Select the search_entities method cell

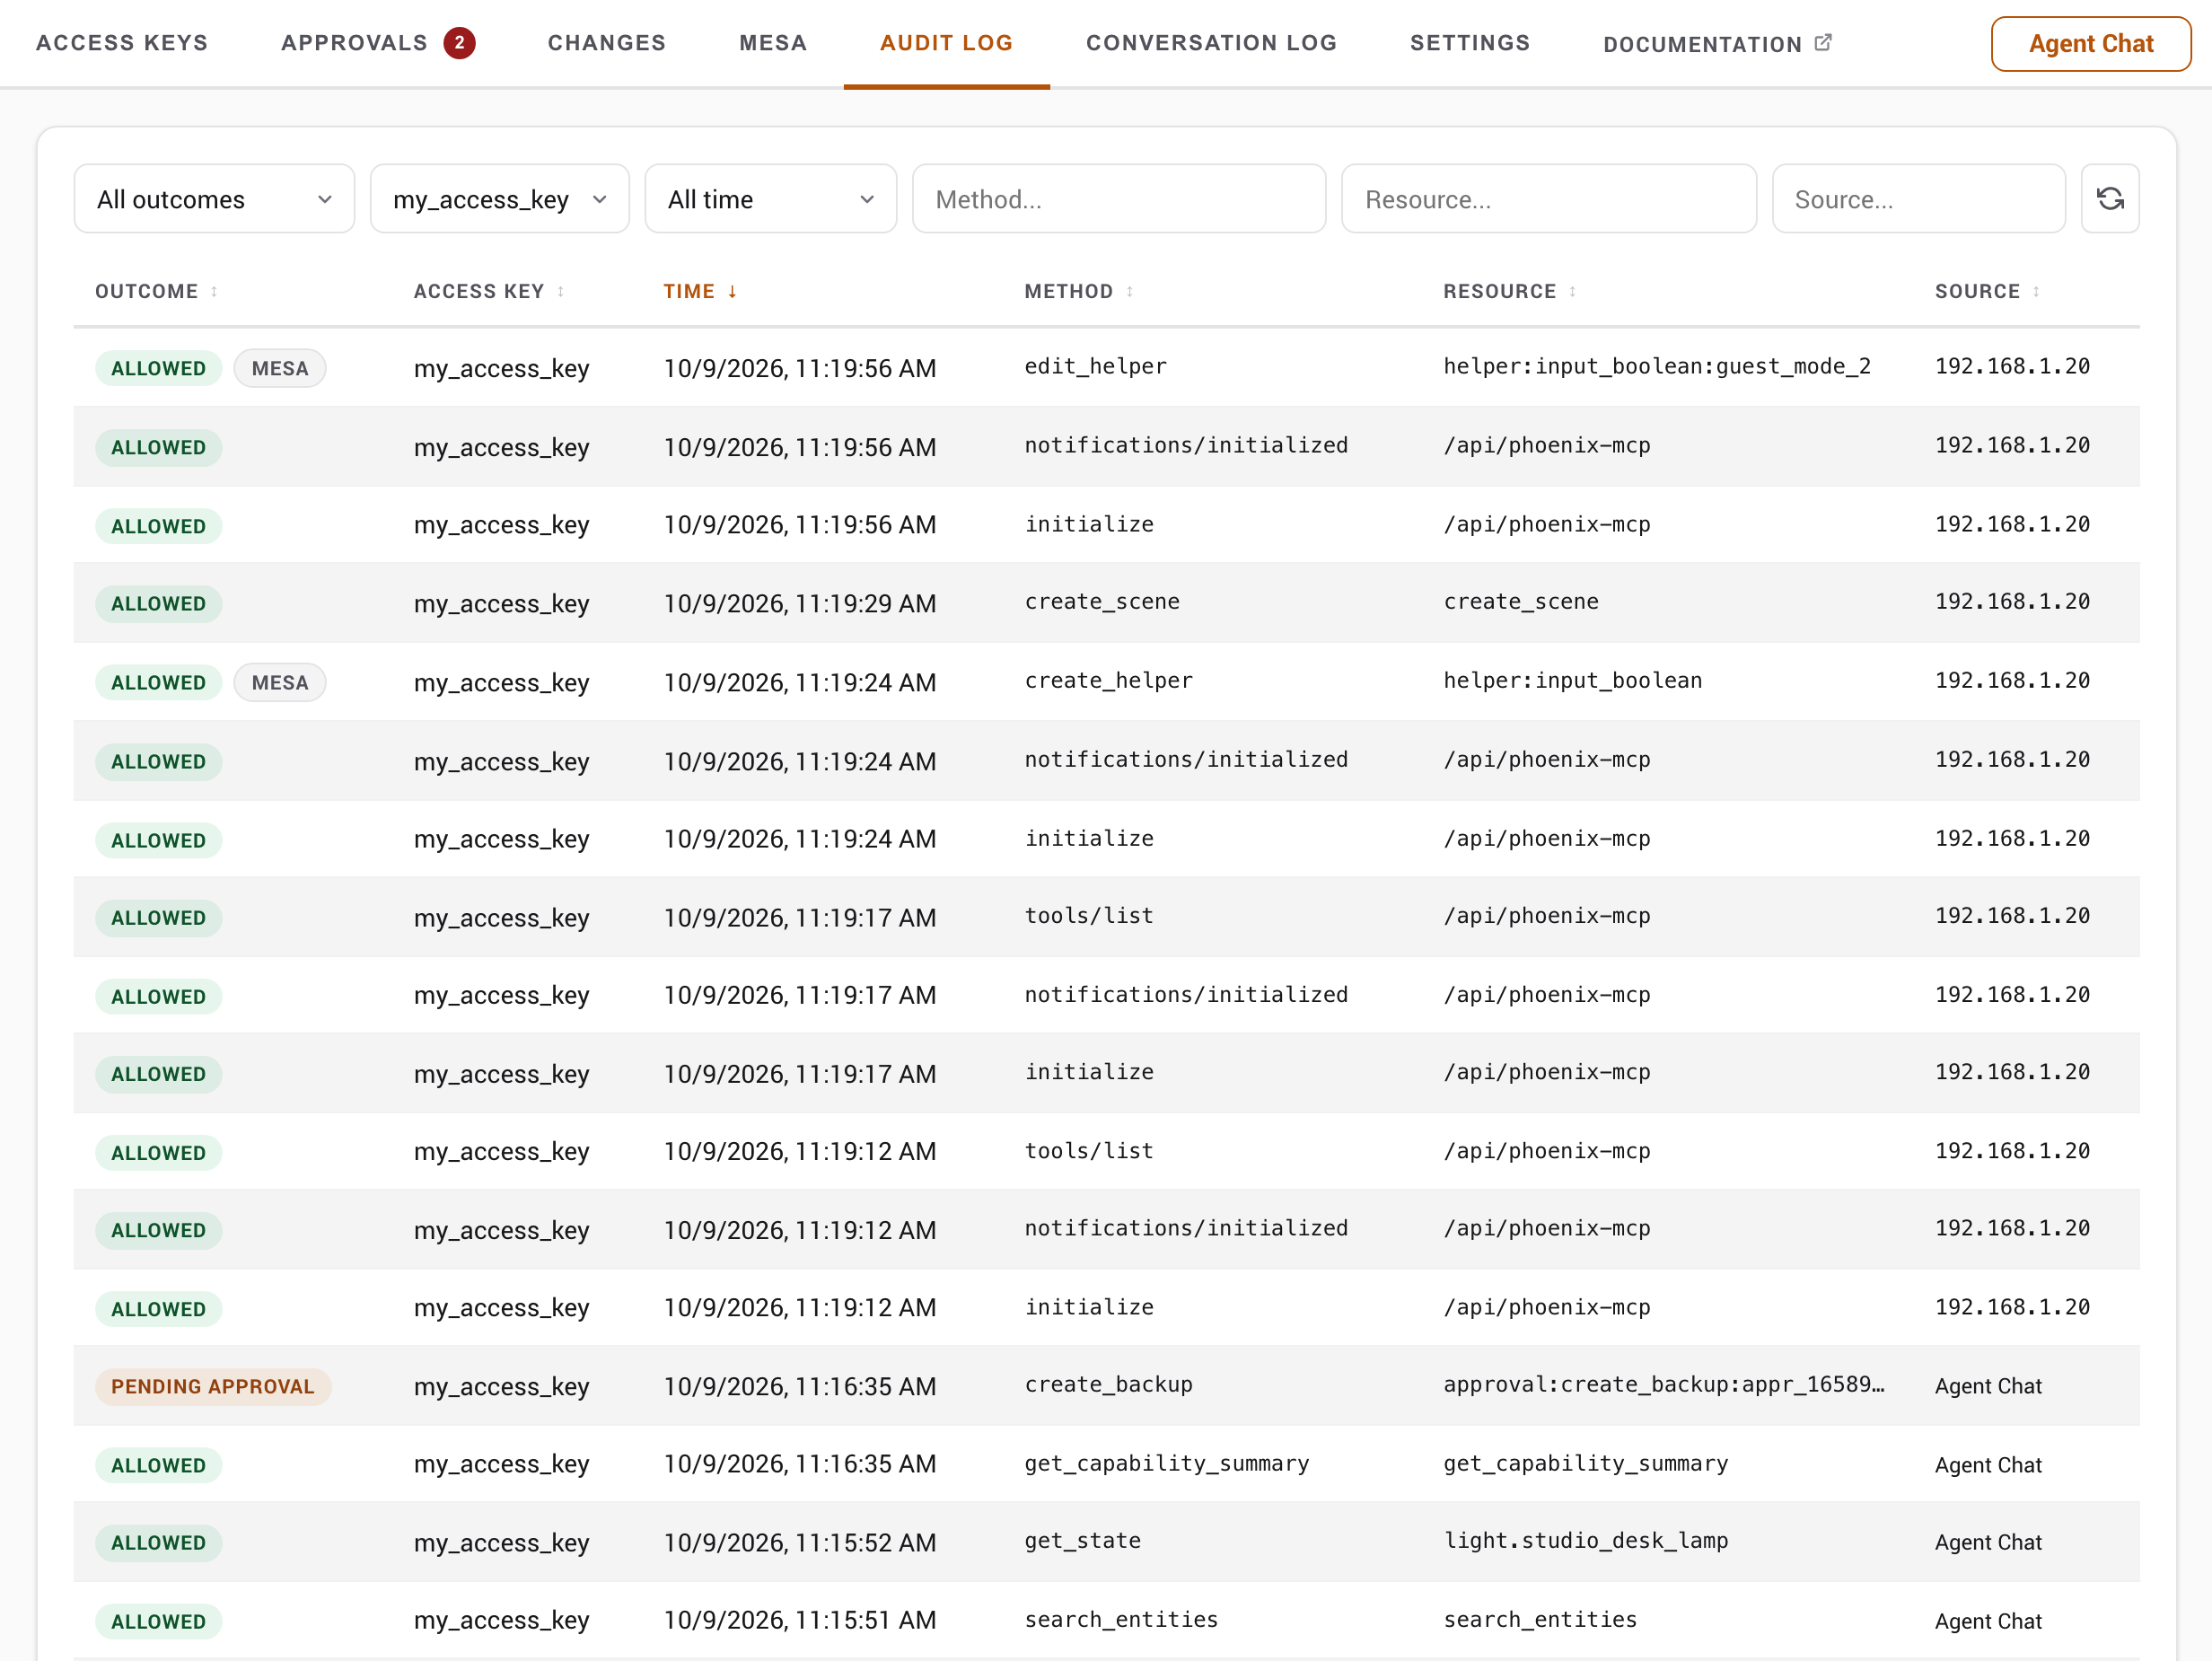(1121, 1619)
